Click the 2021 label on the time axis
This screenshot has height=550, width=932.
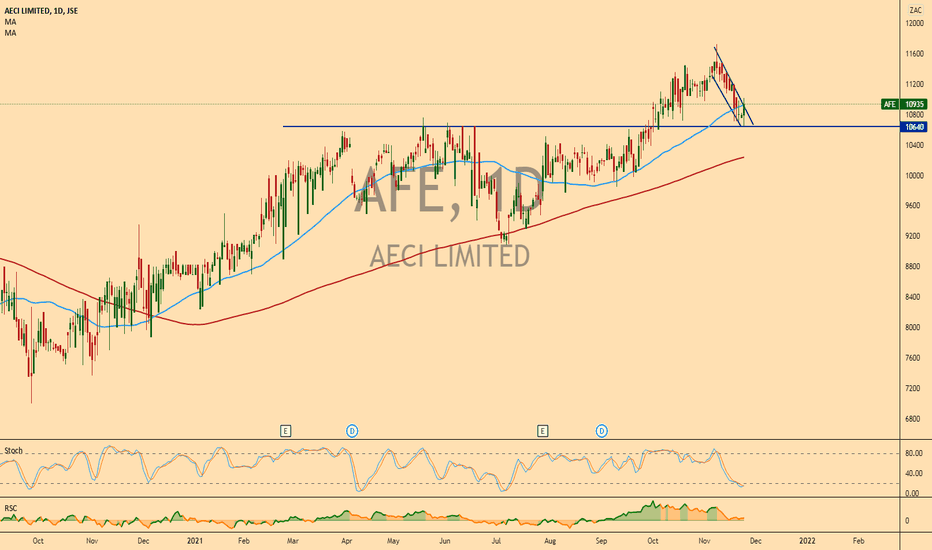tap(195, 540)
